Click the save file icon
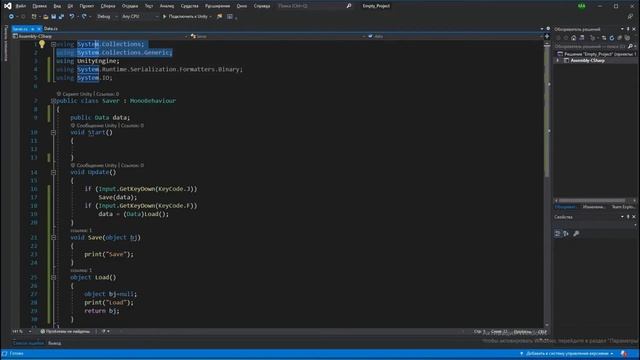The height and width of the screenshot is (360, 640). click(53, 17)
